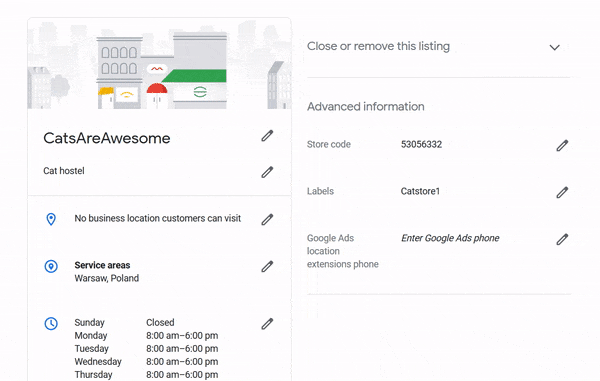Viewport: 600px width, 381px height.
Task: Click Tuesday 8:00 am–6:00 pm hours
Action: [x=146, y=348]
